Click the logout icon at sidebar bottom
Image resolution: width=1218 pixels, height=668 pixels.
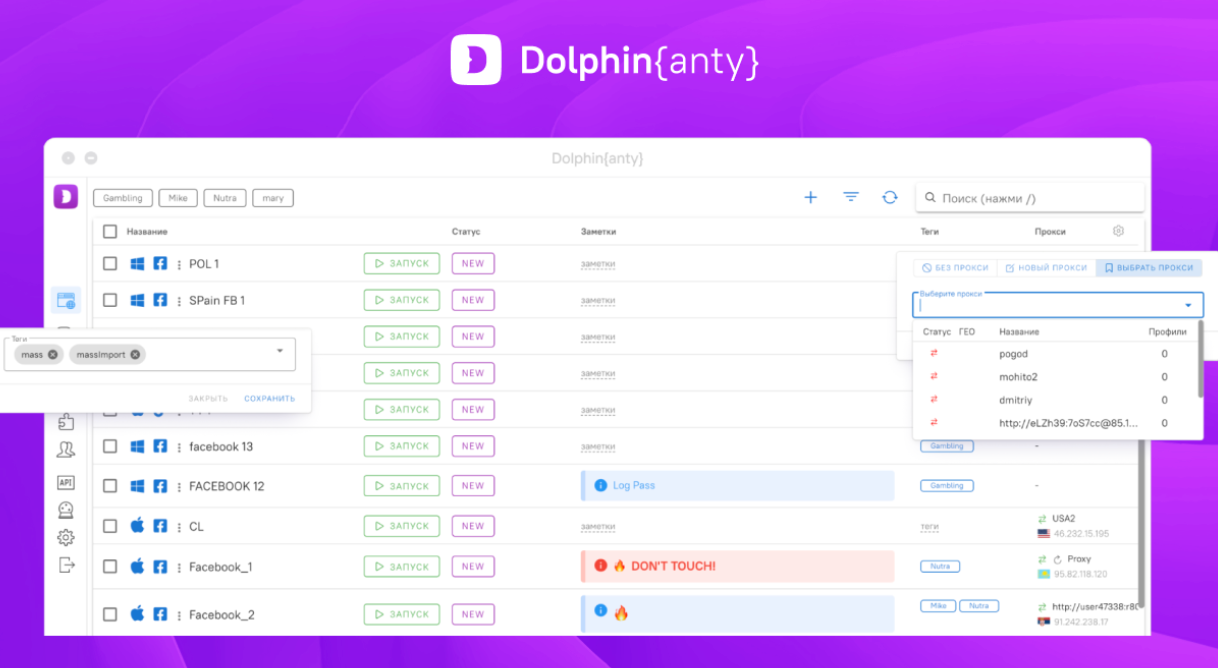pos(65,564)
